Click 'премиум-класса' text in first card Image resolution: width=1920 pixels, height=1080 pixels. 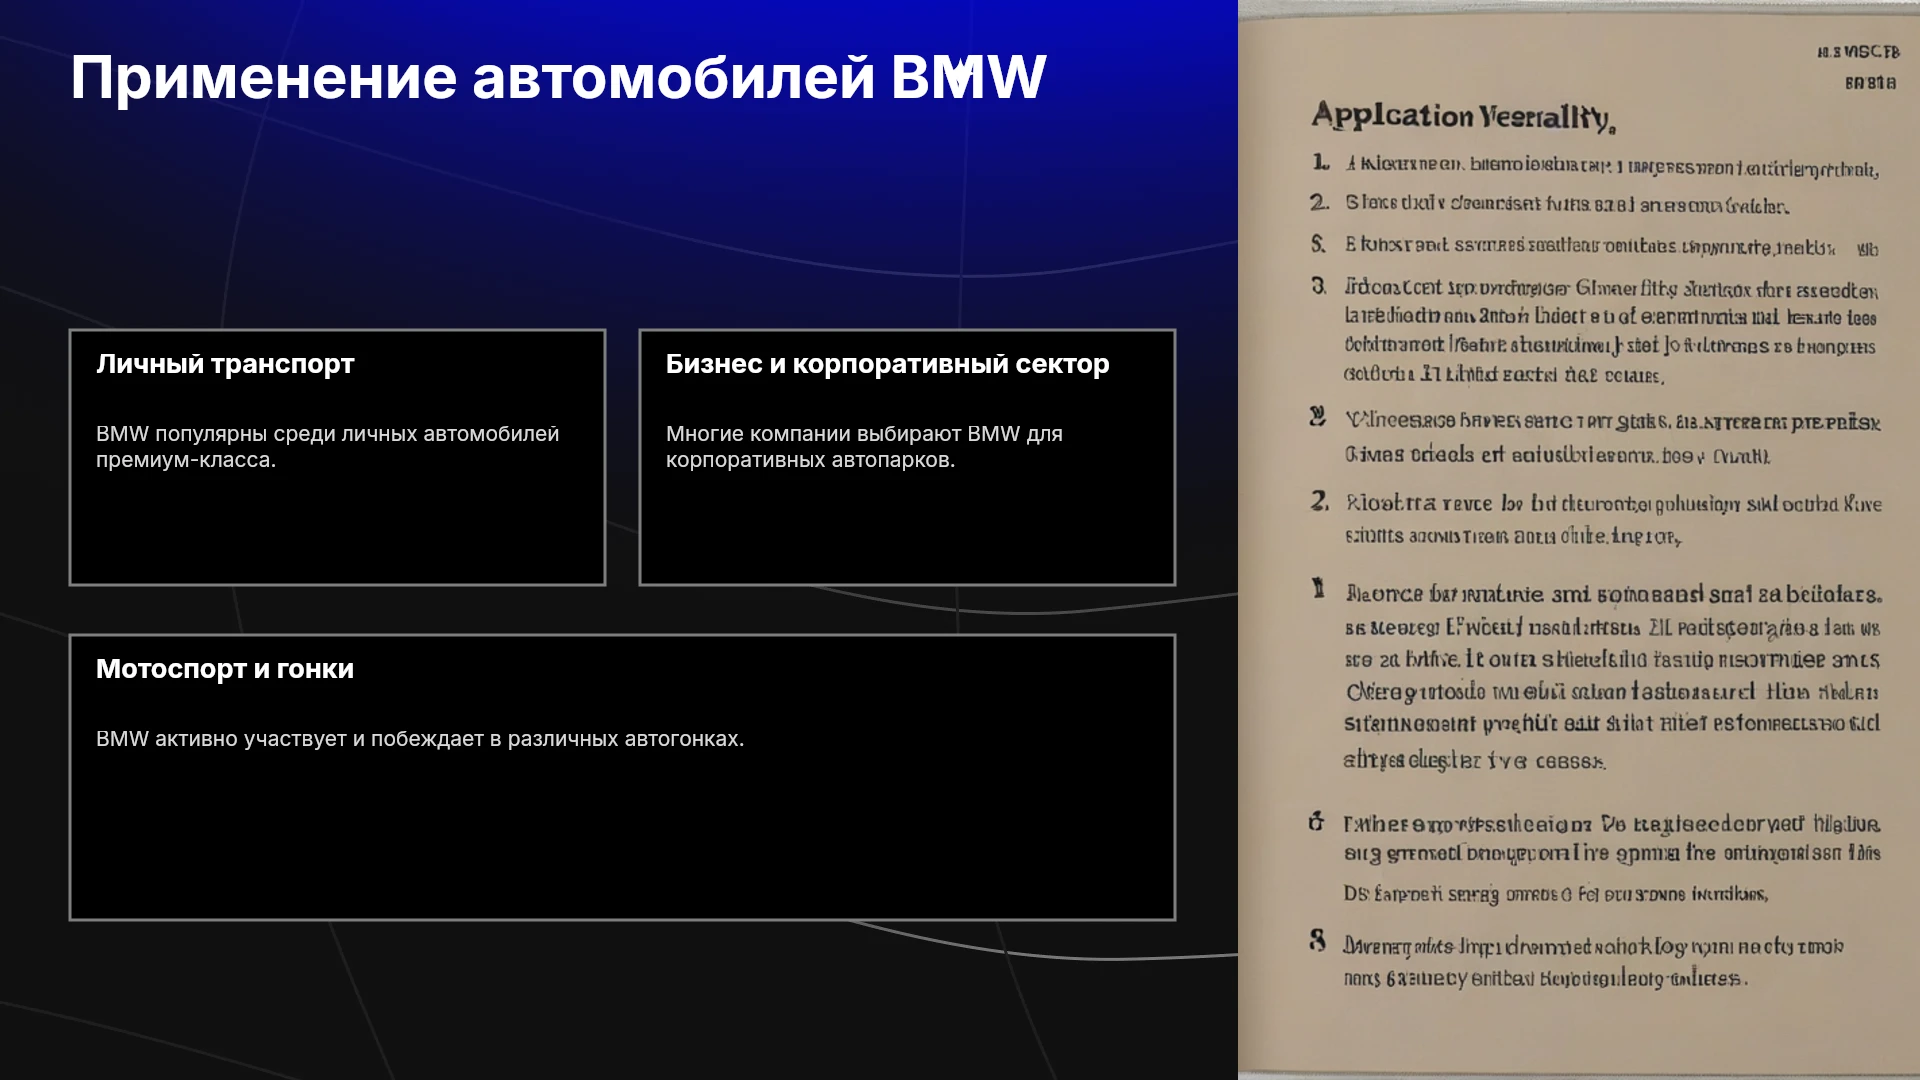pyautogui.click(x=186, y=460)
